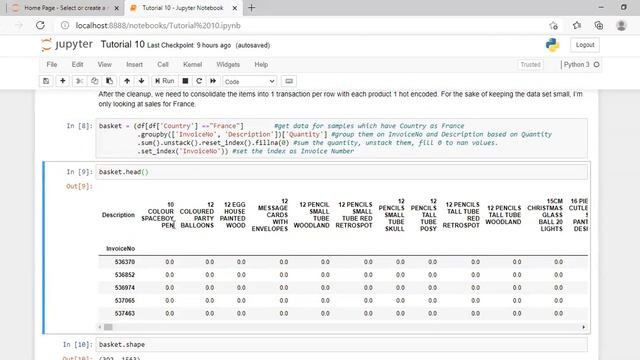Screen dimensions: 640x360
Task: Open the File menu
Action: point(52,64)
